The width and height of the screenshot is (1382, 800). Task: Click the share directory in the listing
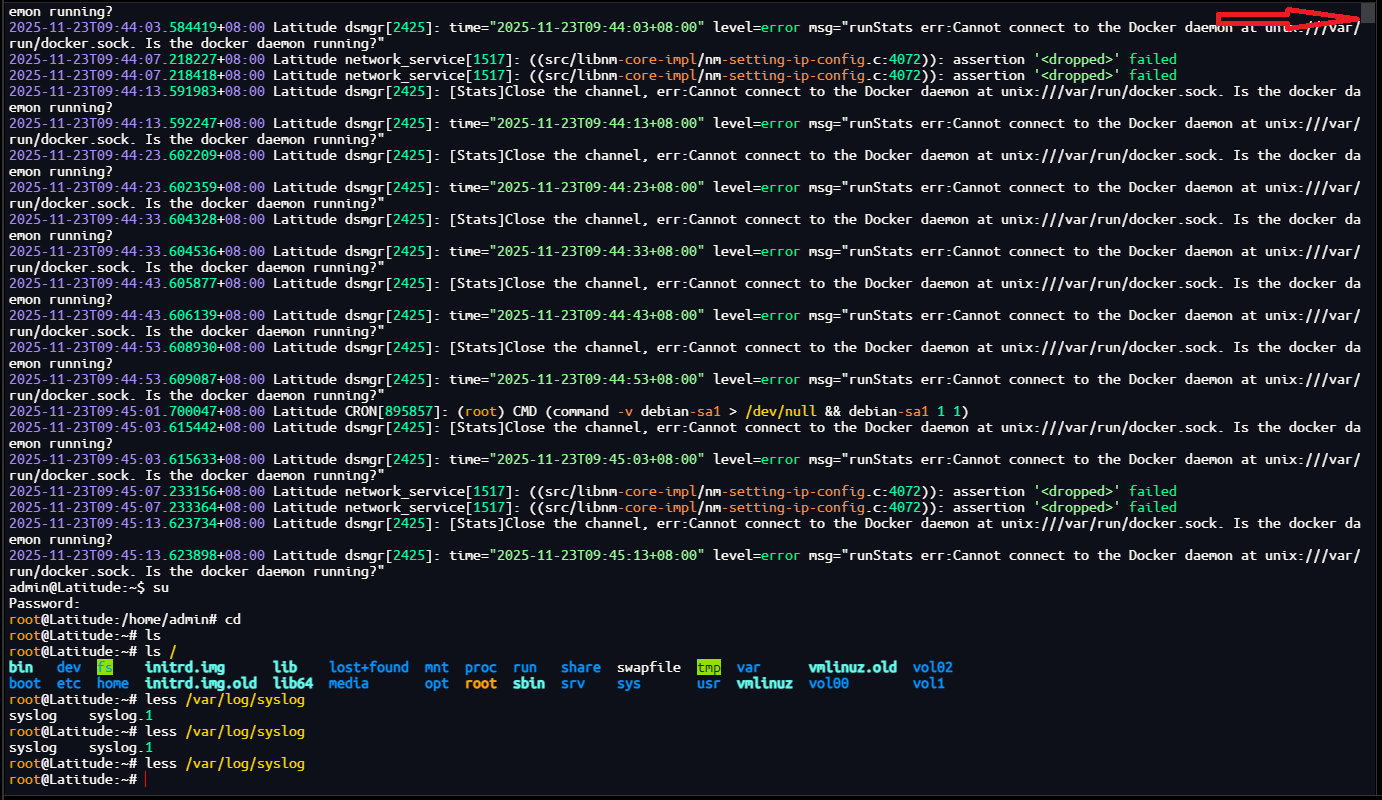[580, 667]
